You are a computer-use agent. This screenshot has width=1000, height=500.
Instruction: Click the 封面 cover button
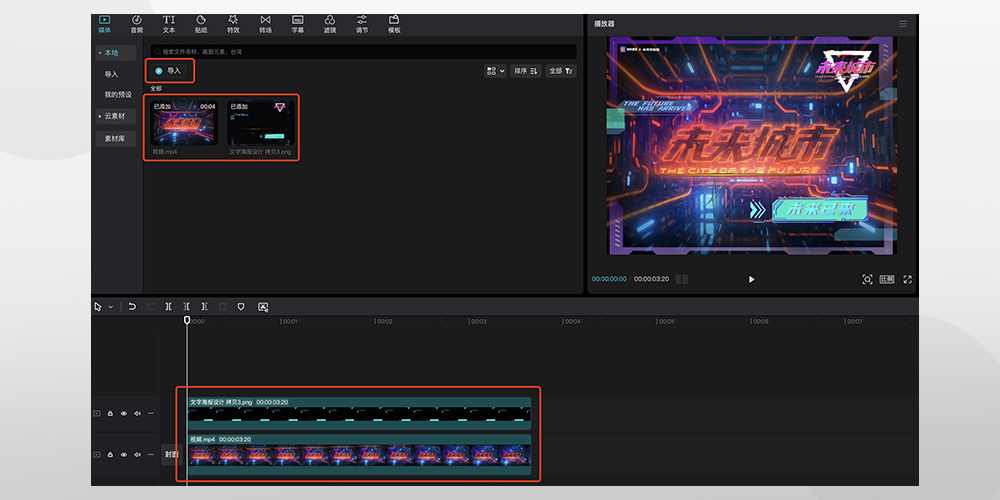172,455
